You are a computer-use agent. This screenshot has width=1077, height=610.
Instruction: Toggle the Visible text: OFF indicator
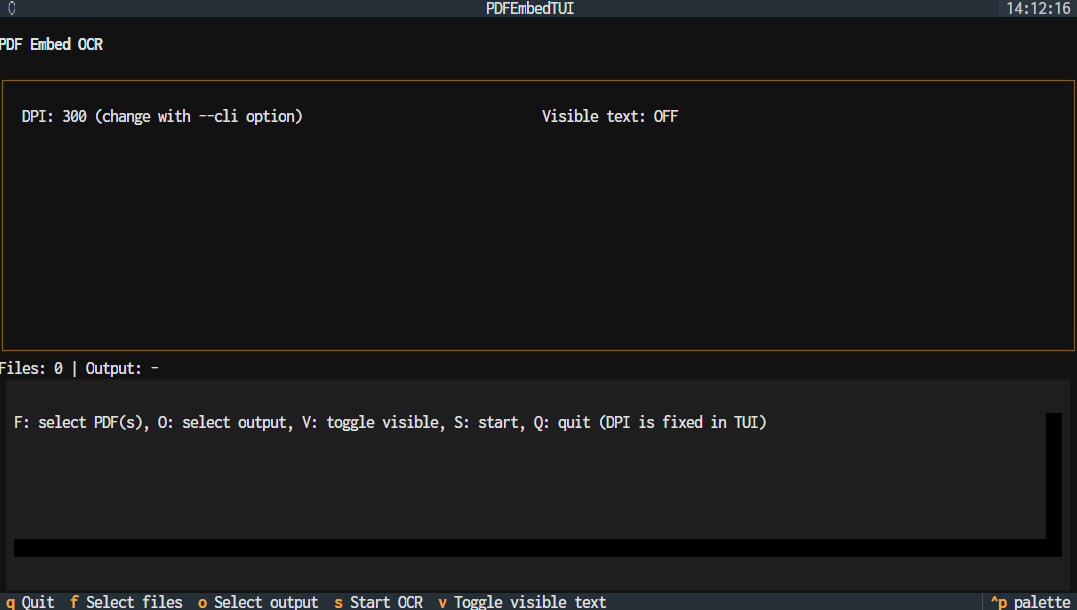[x=609, y=116]
